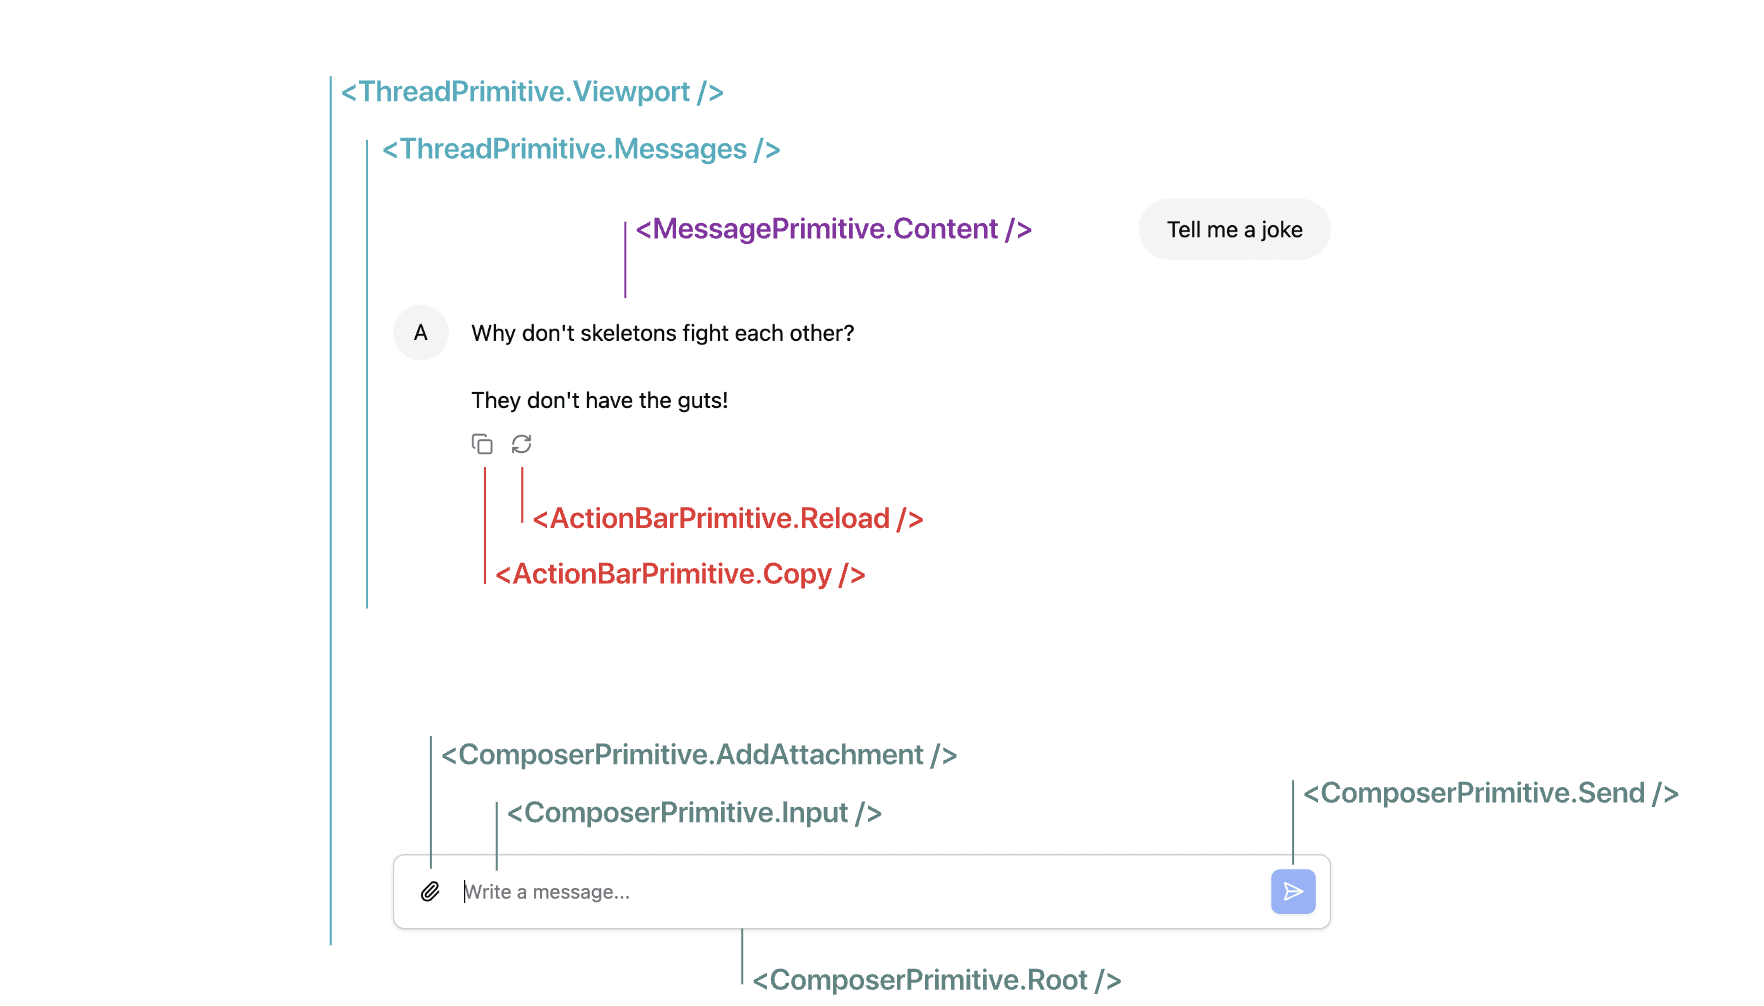Click the assistant avatar marked A
This screenshot has width=1764, height=1006.
pos(420,333)
